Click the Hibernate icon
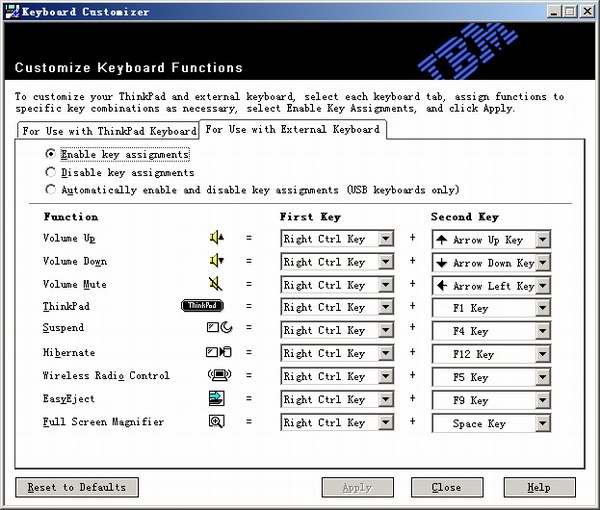Viewport: 600px width, 510px height. coord(218,353)
